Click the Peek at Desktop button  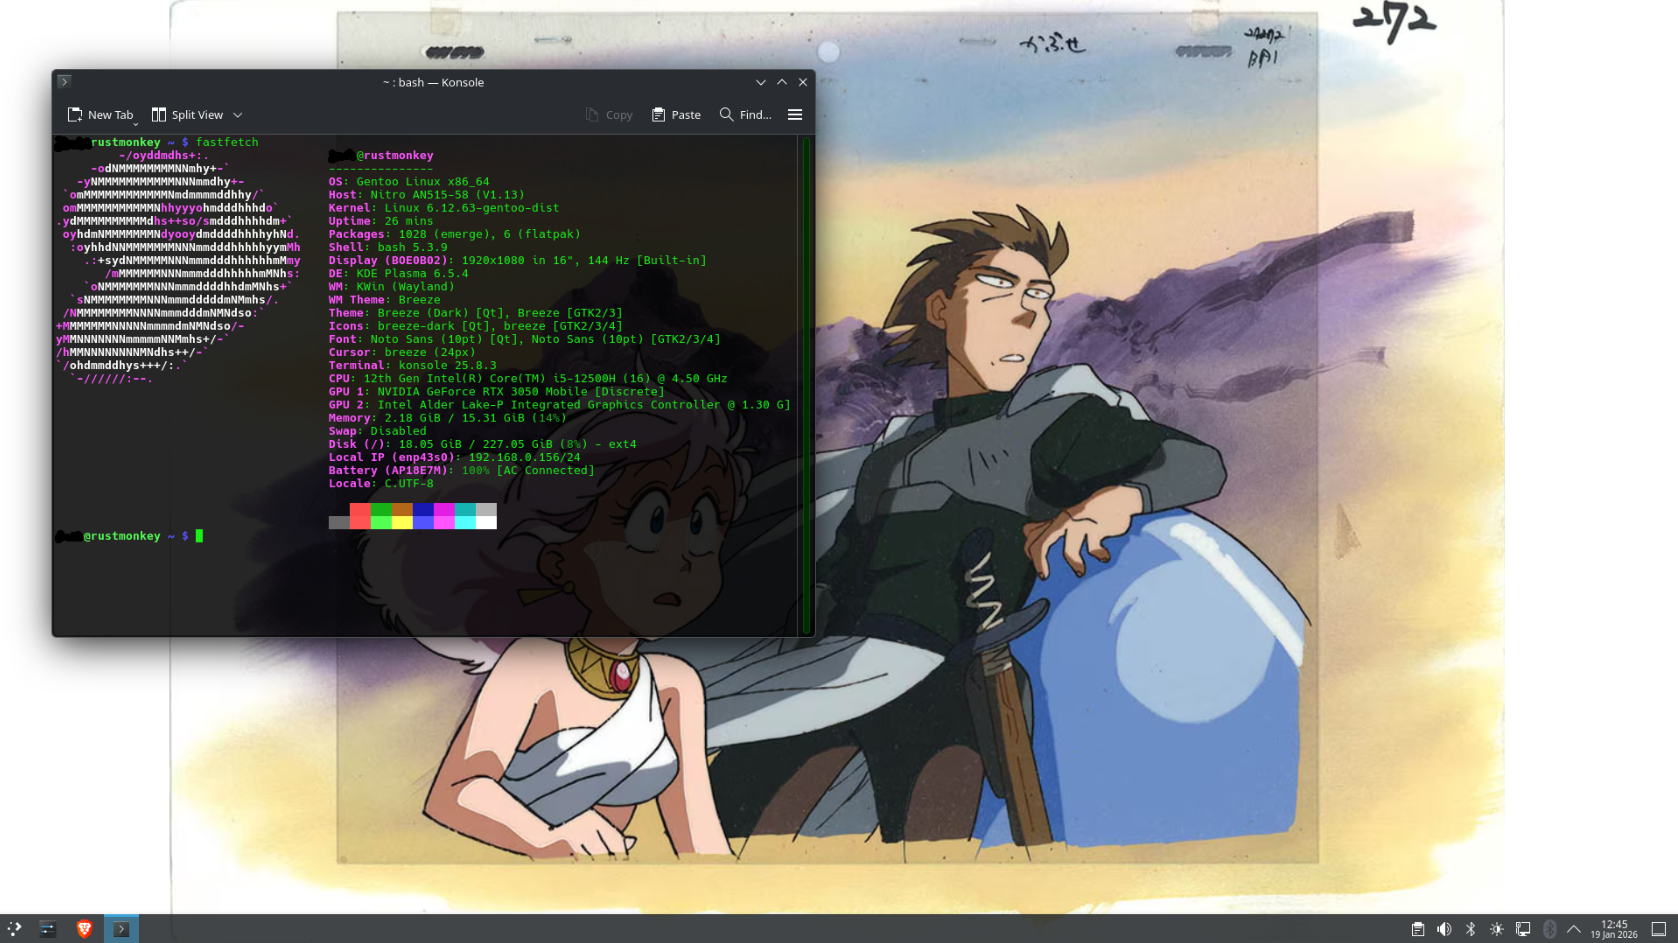click(1658, 929)
